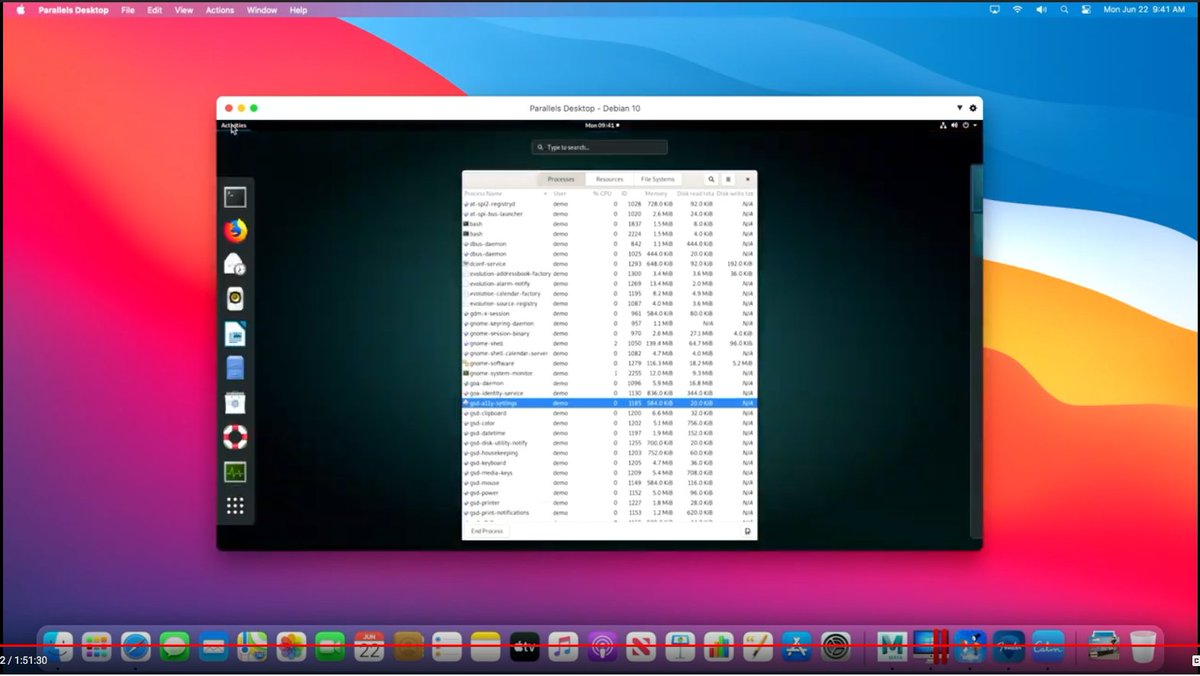Open the File menu in macOS menu bar
This screenshot has width=1200, height=676.
127,10
